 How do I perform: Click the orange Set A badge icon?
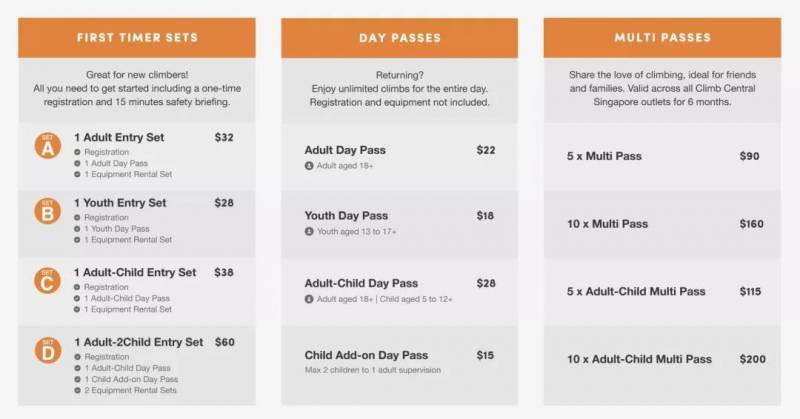(x=46, y=146)
